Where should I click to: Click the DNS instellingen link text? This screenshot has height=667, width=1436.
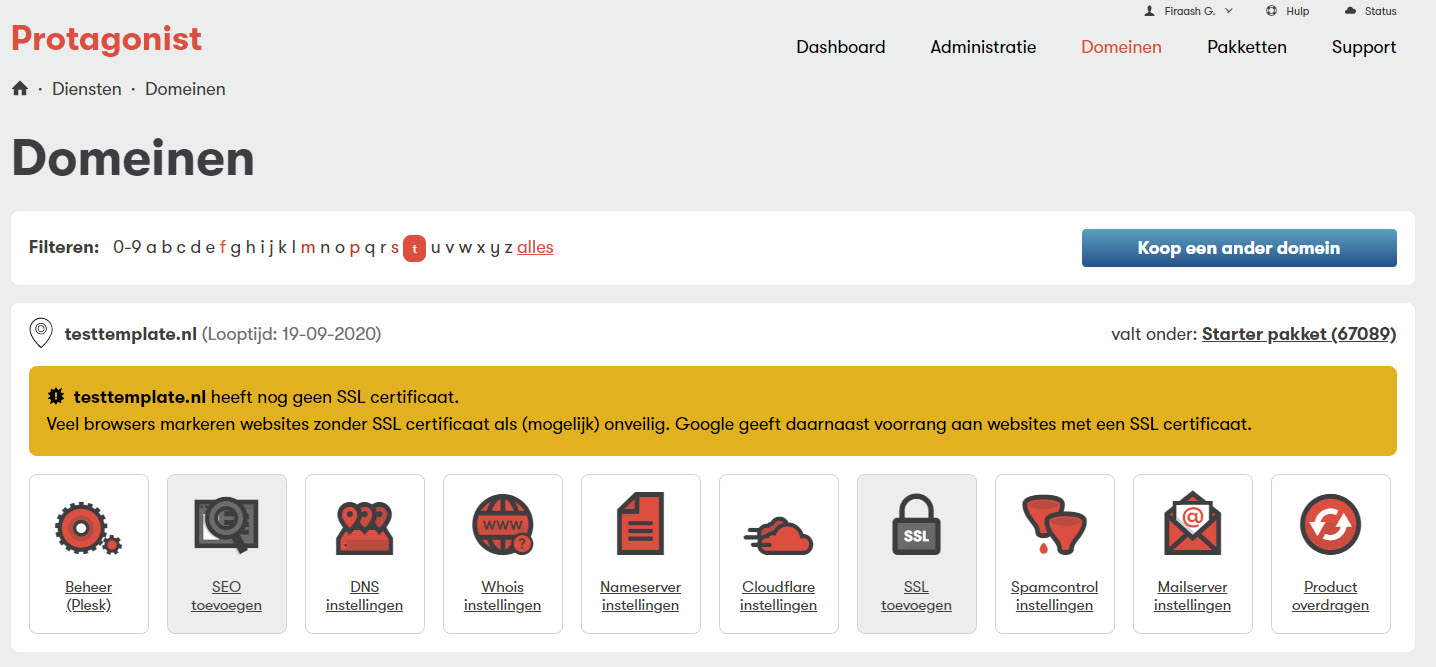[x=364, y=596]
